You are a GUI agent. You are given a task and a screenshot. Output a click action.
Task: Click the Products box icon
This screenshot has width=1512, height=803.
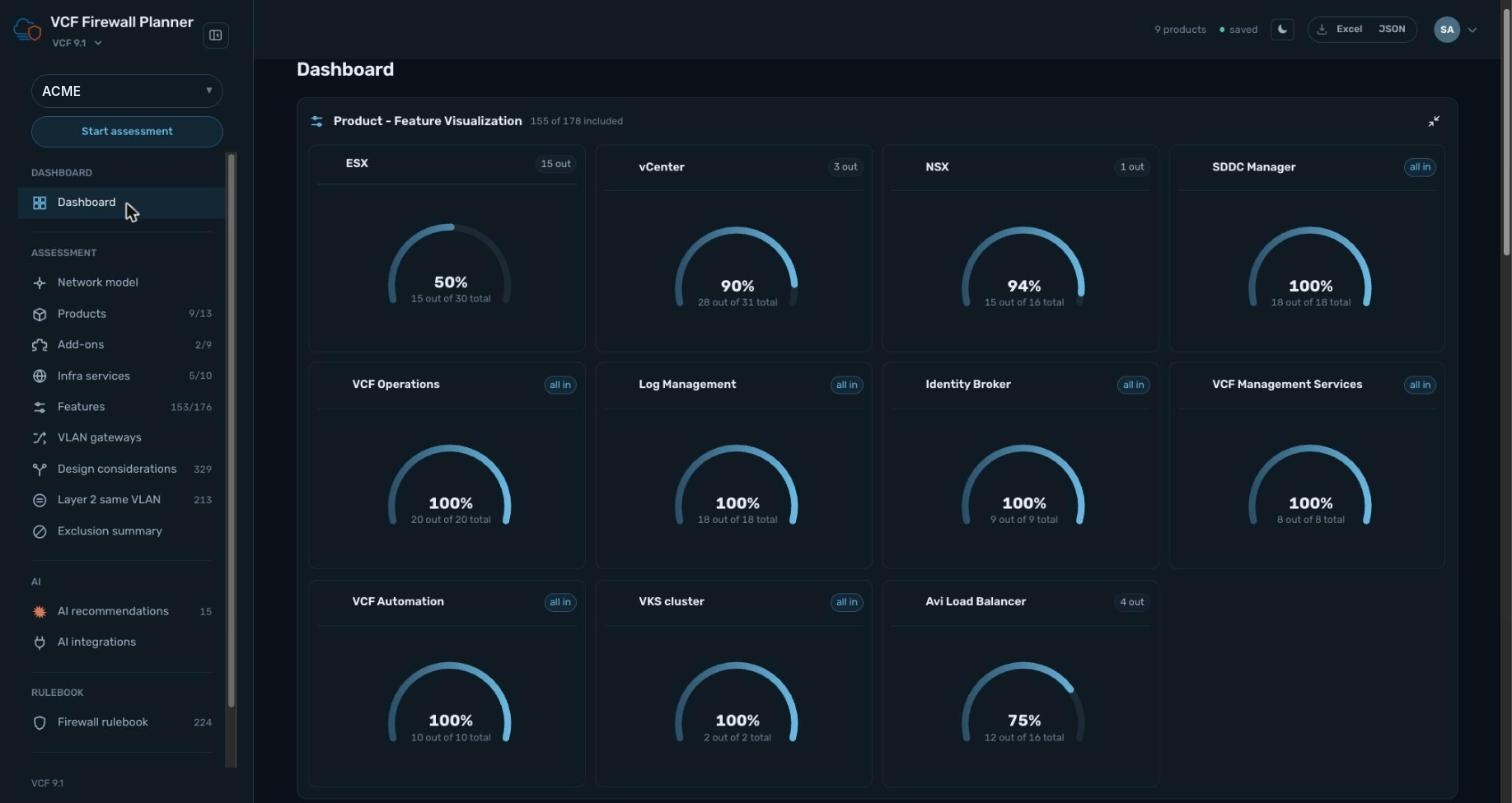click(39, 314)
